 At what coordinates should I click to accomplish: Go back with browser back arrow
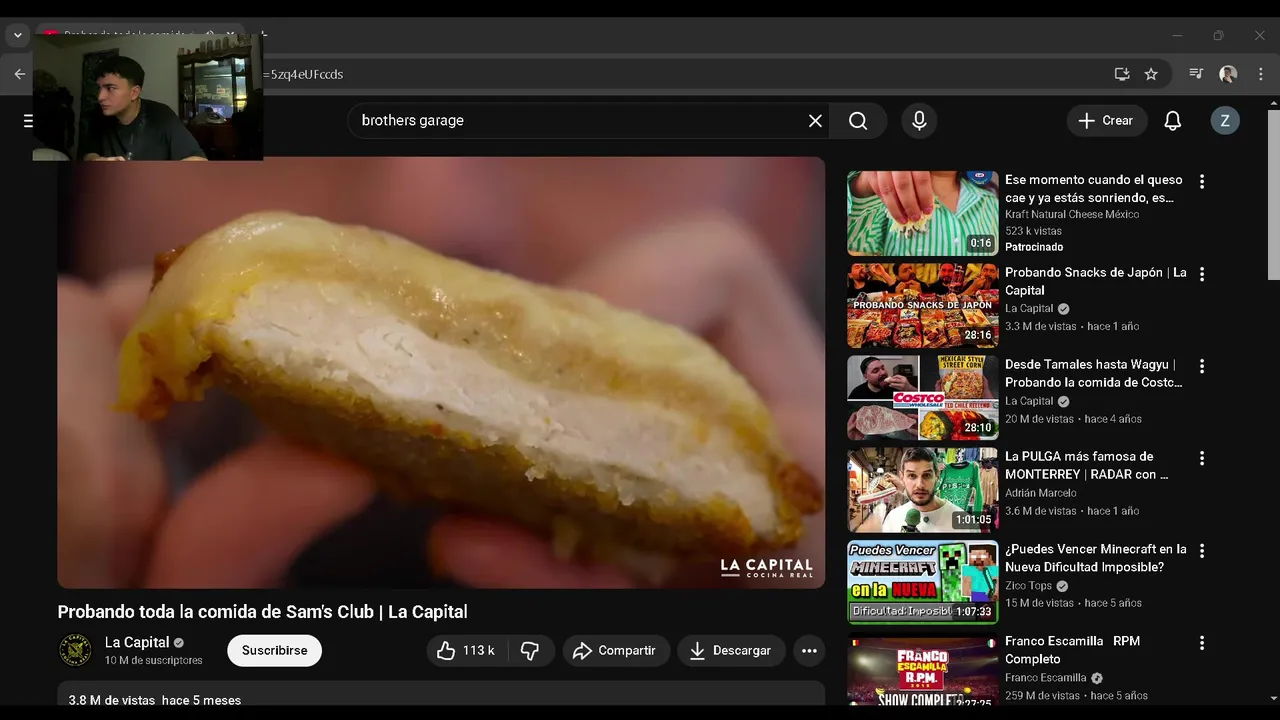[x=20, y=74]
